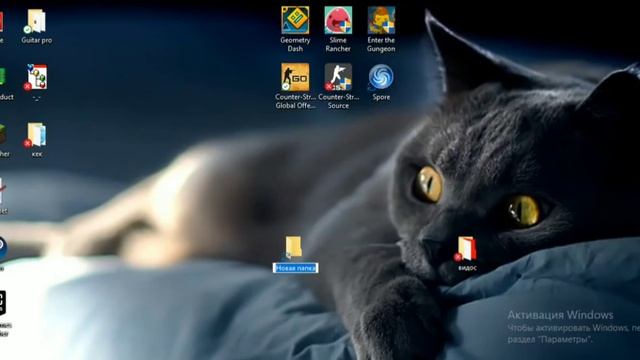Select the Enter the Gungeon icon
The width and height of the screenshot is (640, 360).
(381, 20)
